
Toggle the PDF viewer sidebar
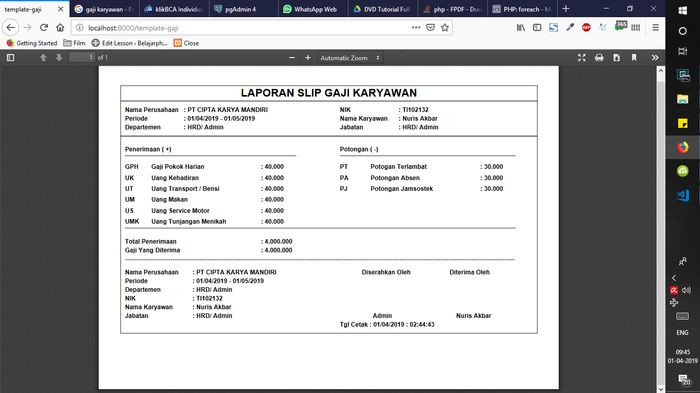[10, 58]
